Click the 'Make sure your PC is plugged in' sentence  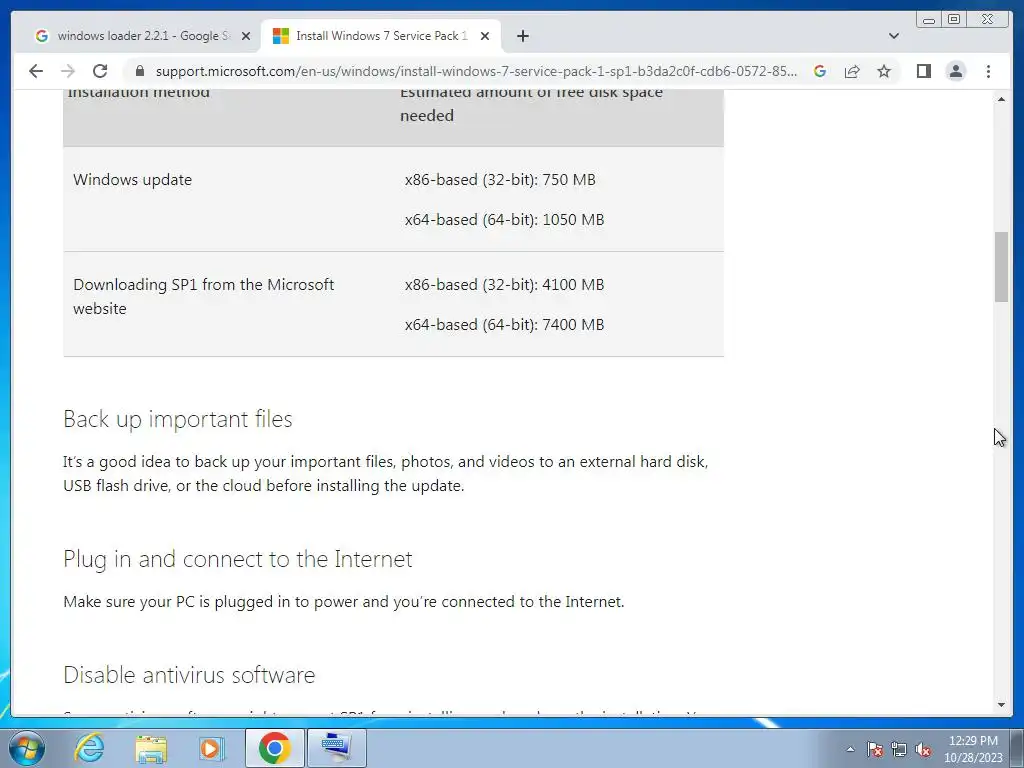tap(344, 601)
